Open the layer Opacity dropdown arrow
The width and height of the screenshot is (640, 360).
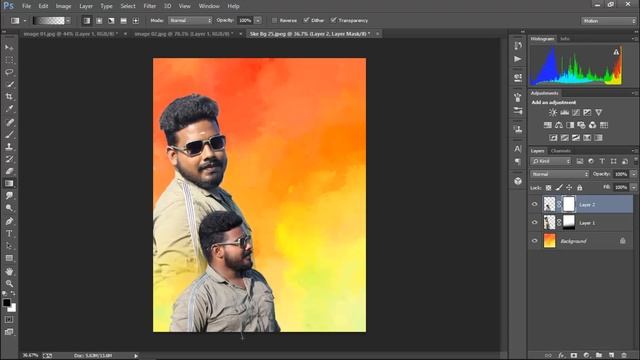pos(633,174)
